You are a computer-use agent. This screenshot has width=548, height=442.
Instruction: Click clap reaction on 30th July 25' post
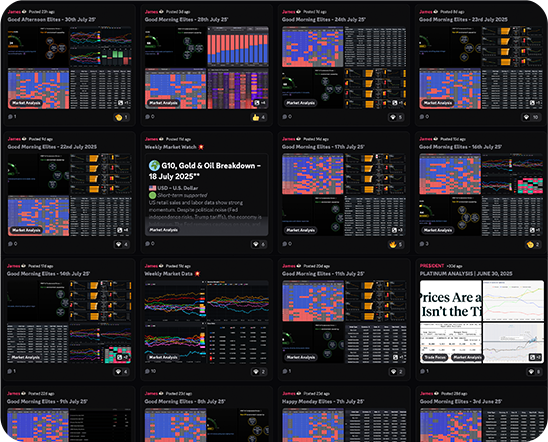click(x=122, y=117)
